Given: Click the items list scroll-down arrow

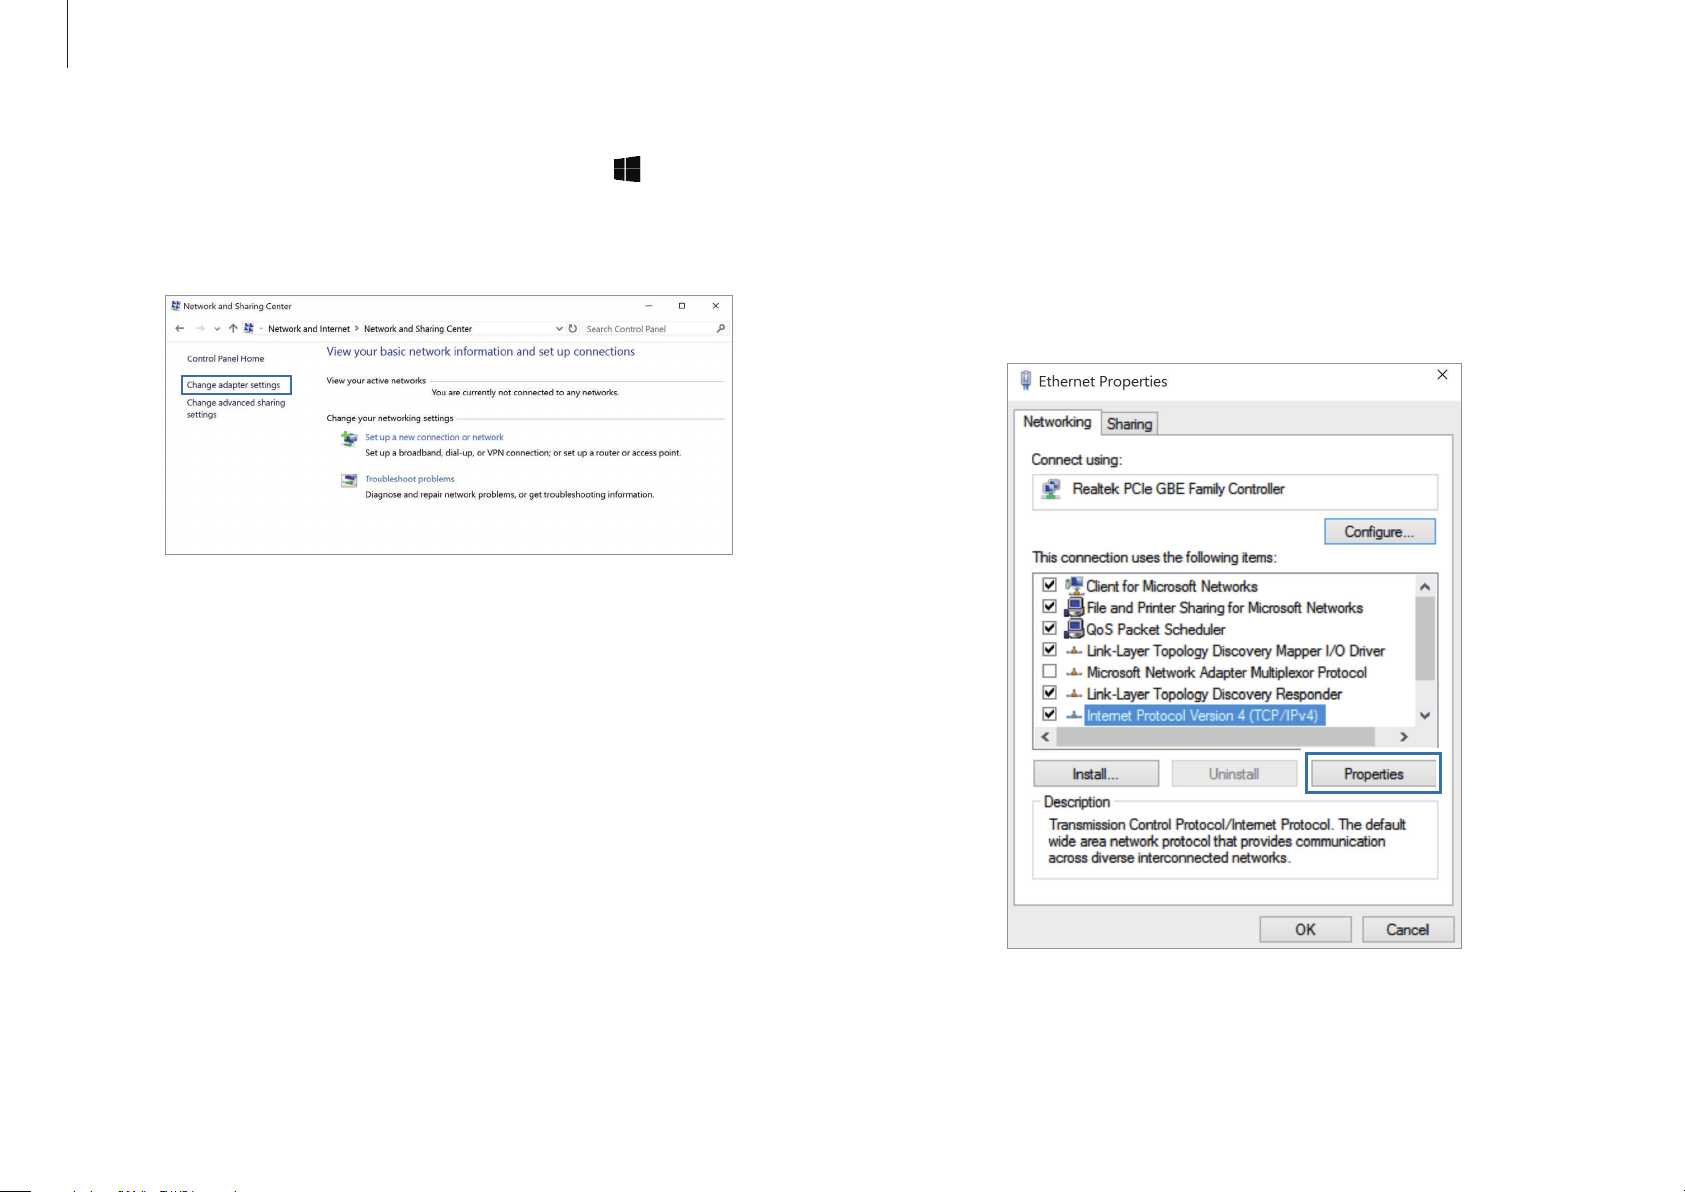Looking at the screenshot, I should (1425, 715).
